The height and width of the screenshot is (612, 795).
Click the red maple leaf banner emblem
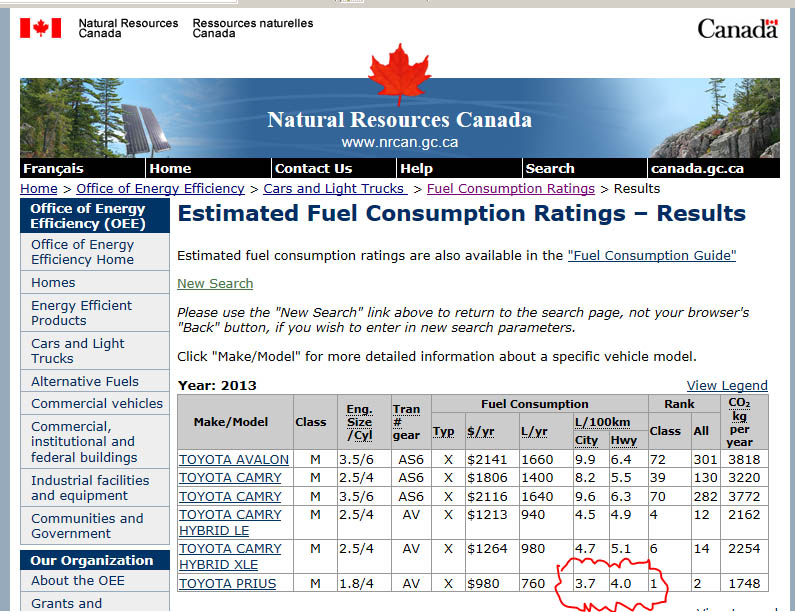(x=398, y=75)
